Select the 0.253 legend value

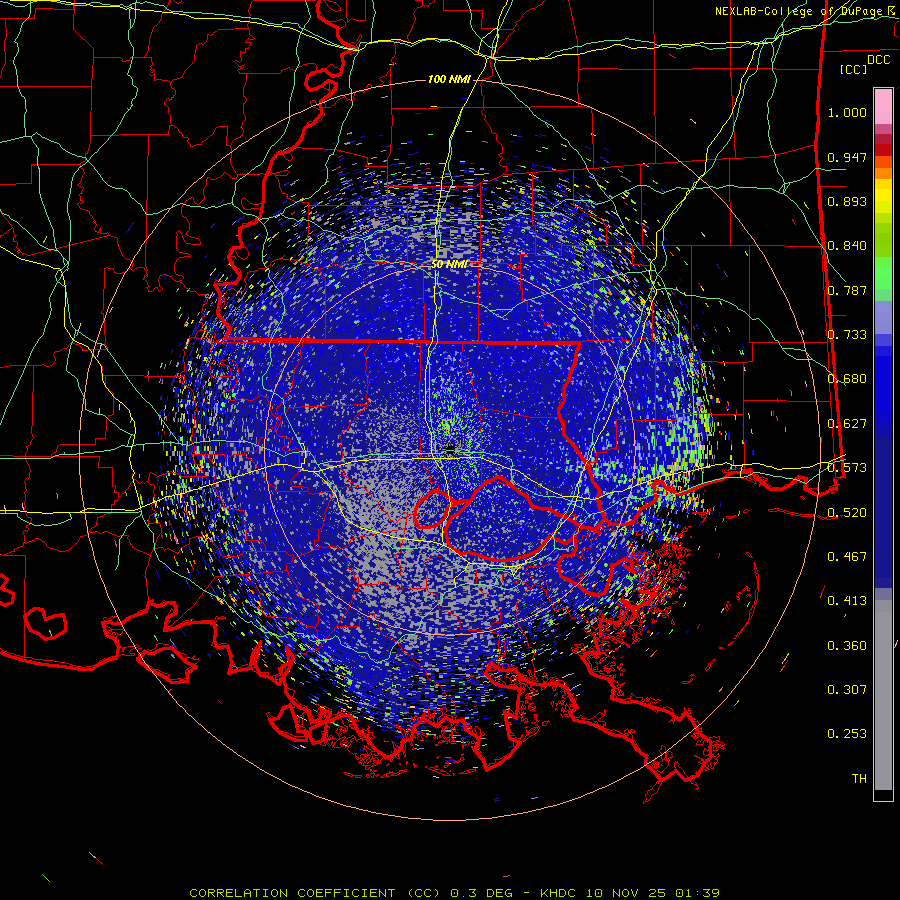point(847,734)
